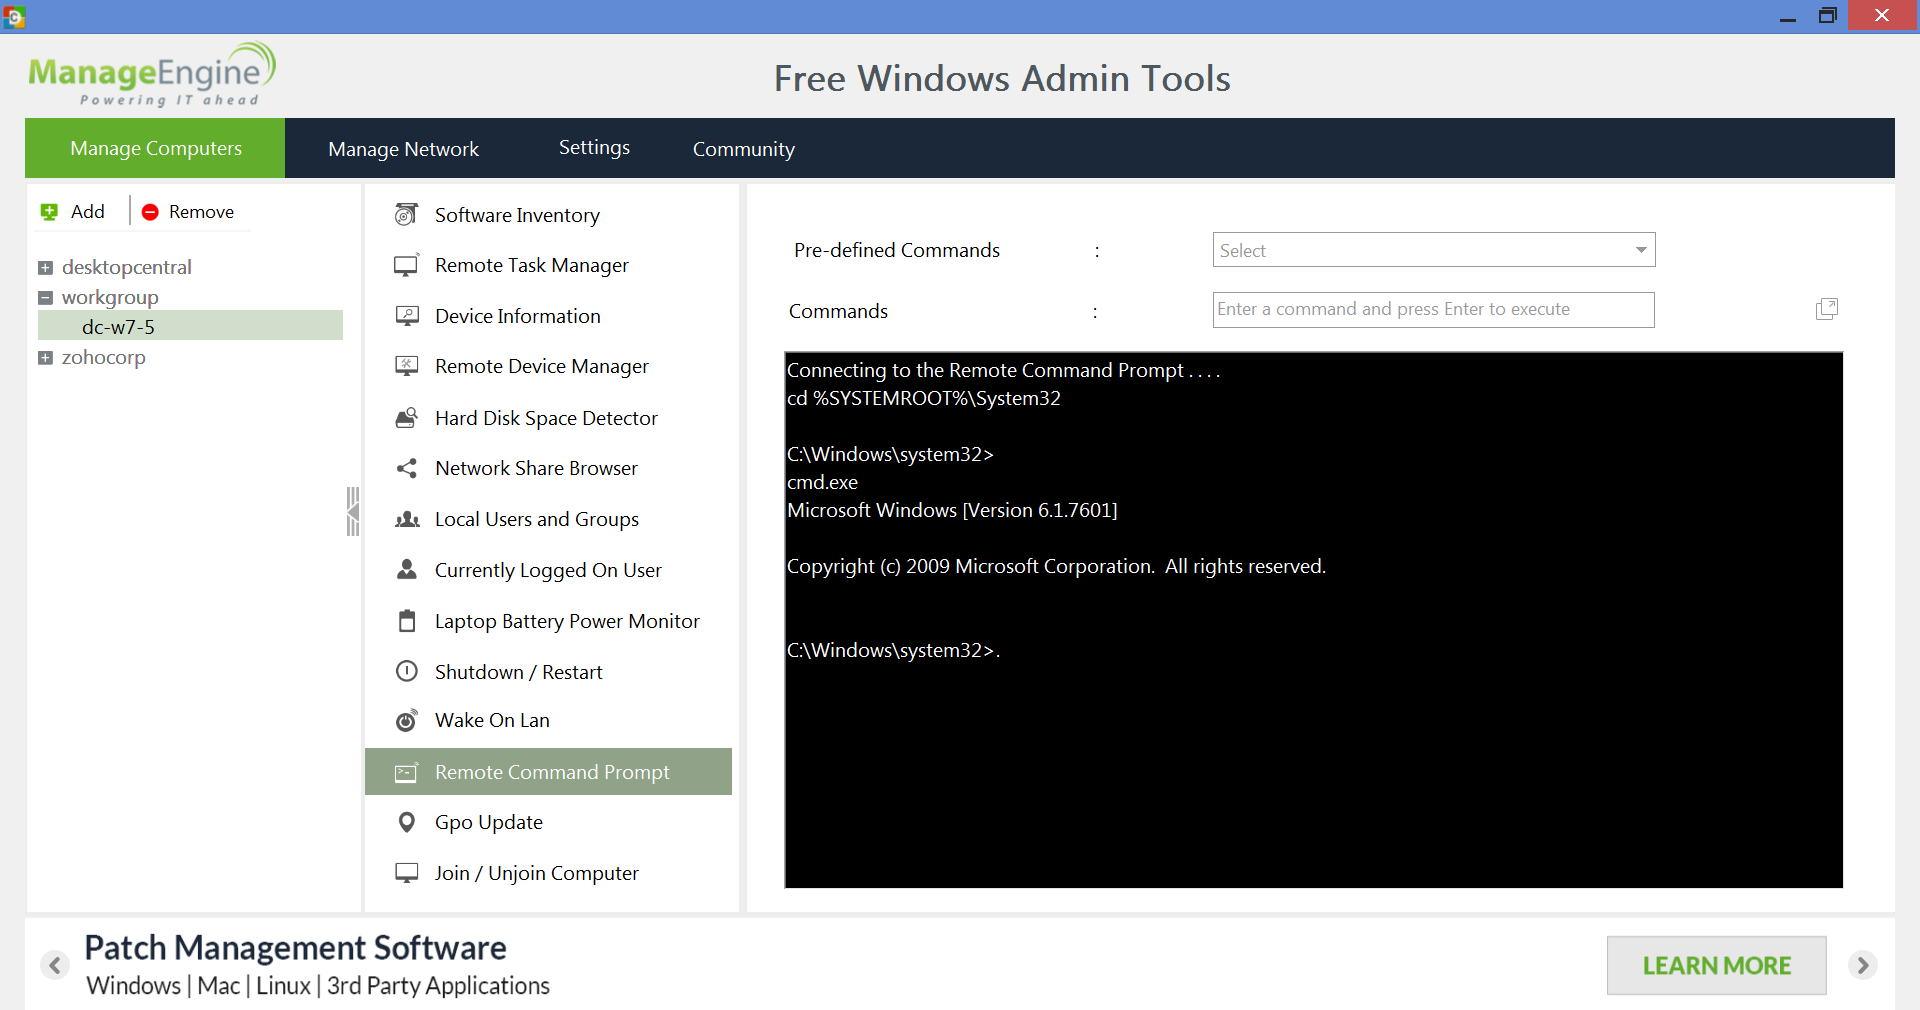The width and height of the screenshot is (1920, 1010).
Task: Focus the Commands input field
Action: [1433, 310]
